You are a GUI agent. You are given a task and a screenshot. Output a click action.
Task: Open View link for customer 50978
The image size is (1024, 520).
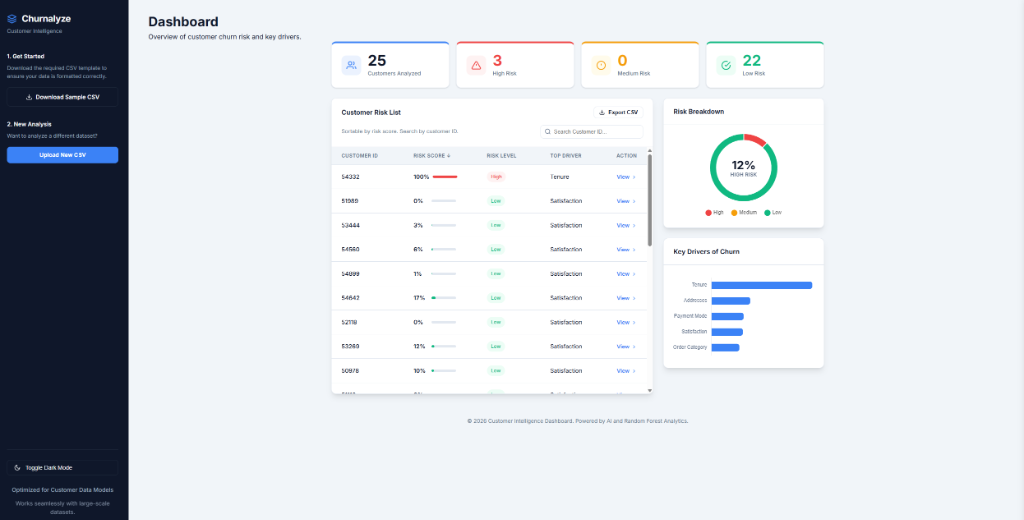pyautogui.click(x=626, y=370)
